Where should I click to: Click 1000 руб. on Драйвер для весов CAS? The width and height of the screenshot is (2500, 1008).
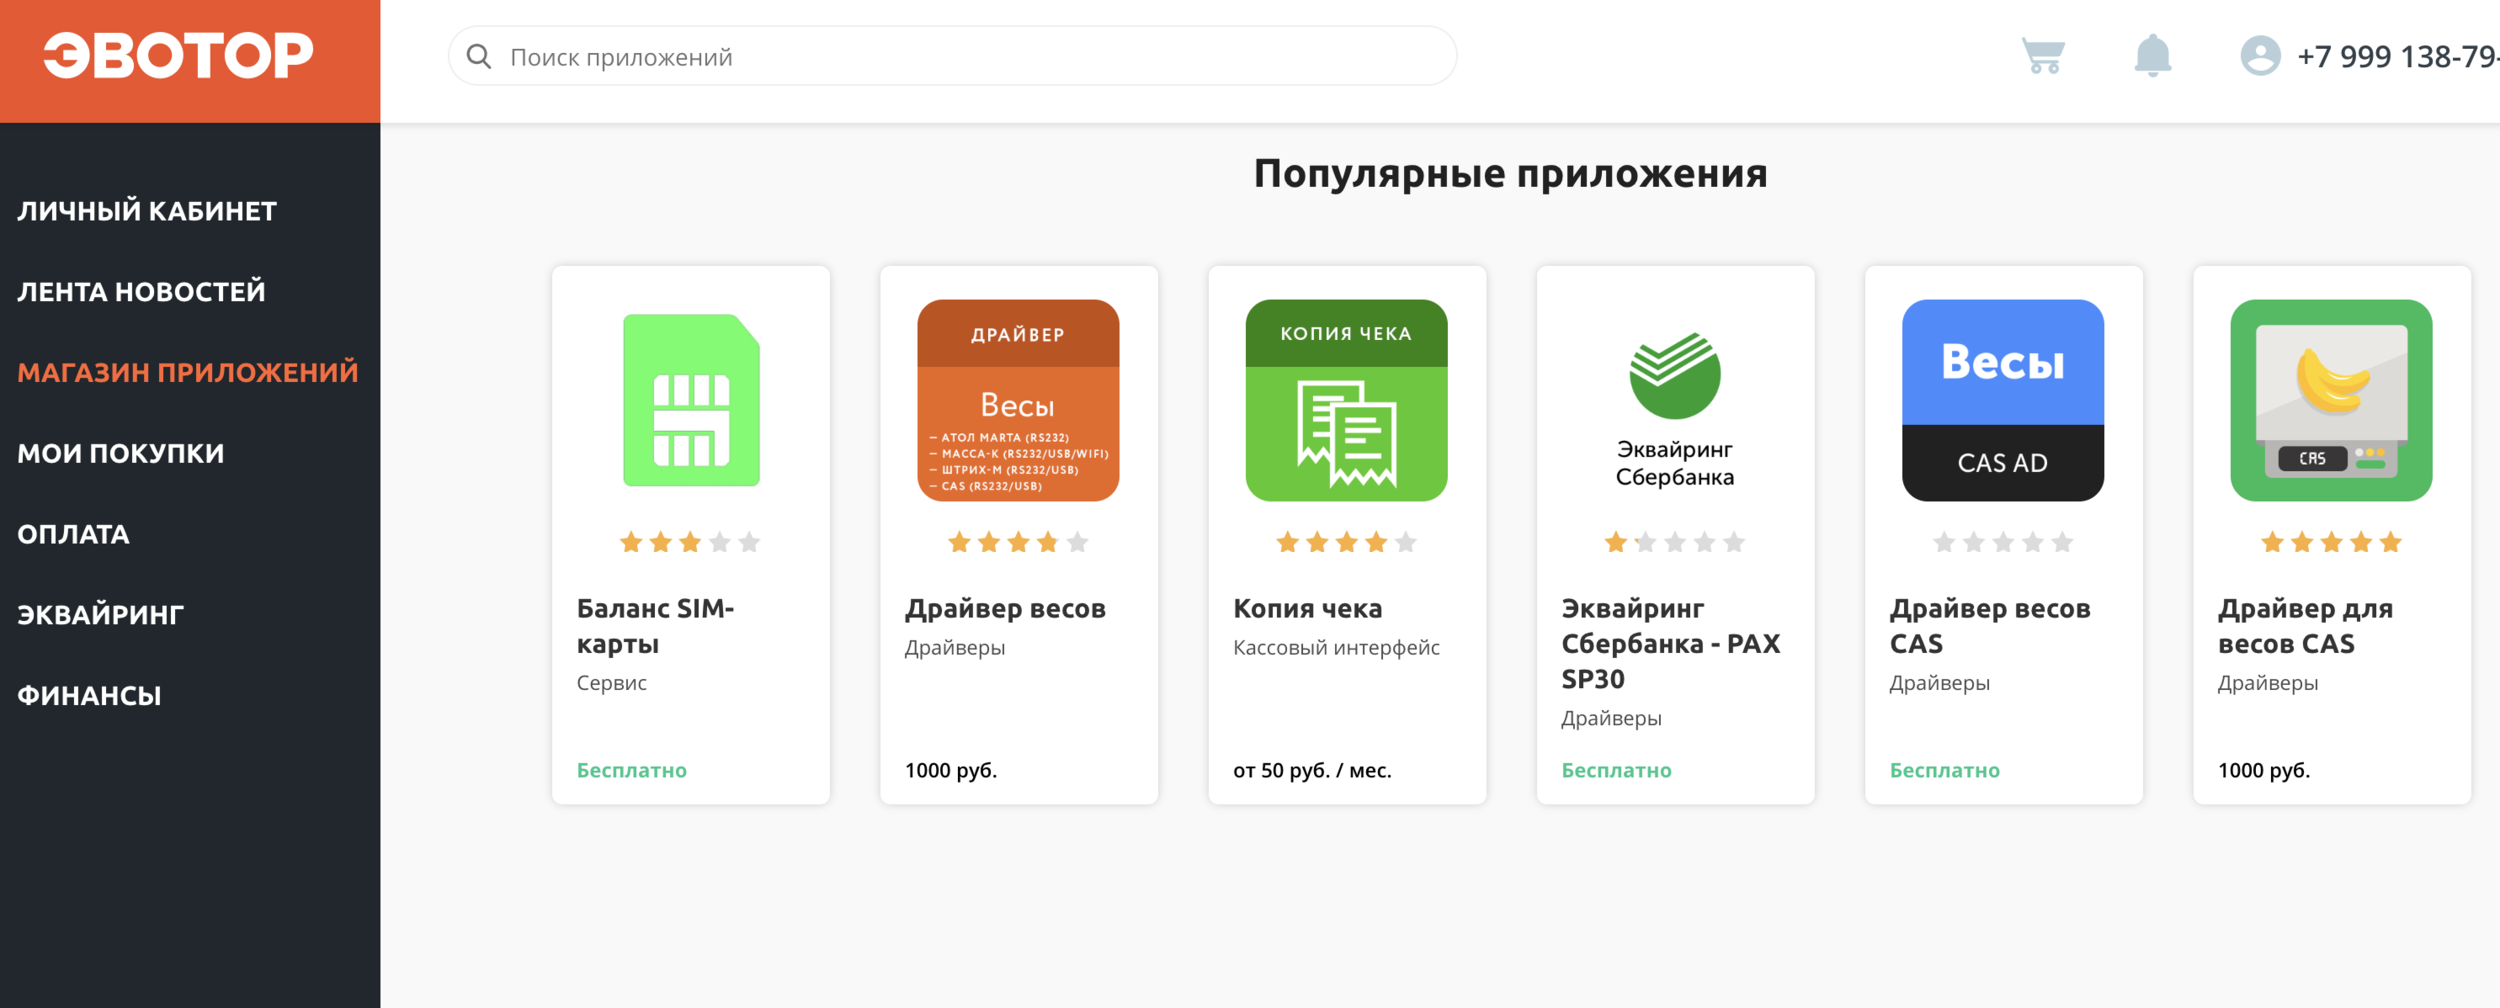(2264, 771)
